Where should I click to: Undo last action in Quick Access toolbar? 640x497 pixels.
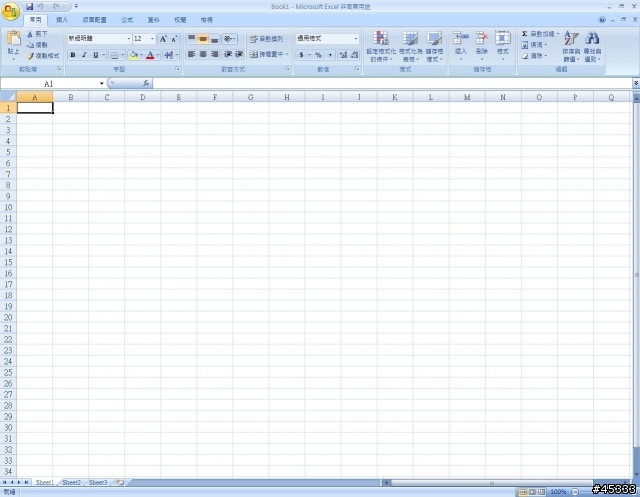tap(40, 7)
